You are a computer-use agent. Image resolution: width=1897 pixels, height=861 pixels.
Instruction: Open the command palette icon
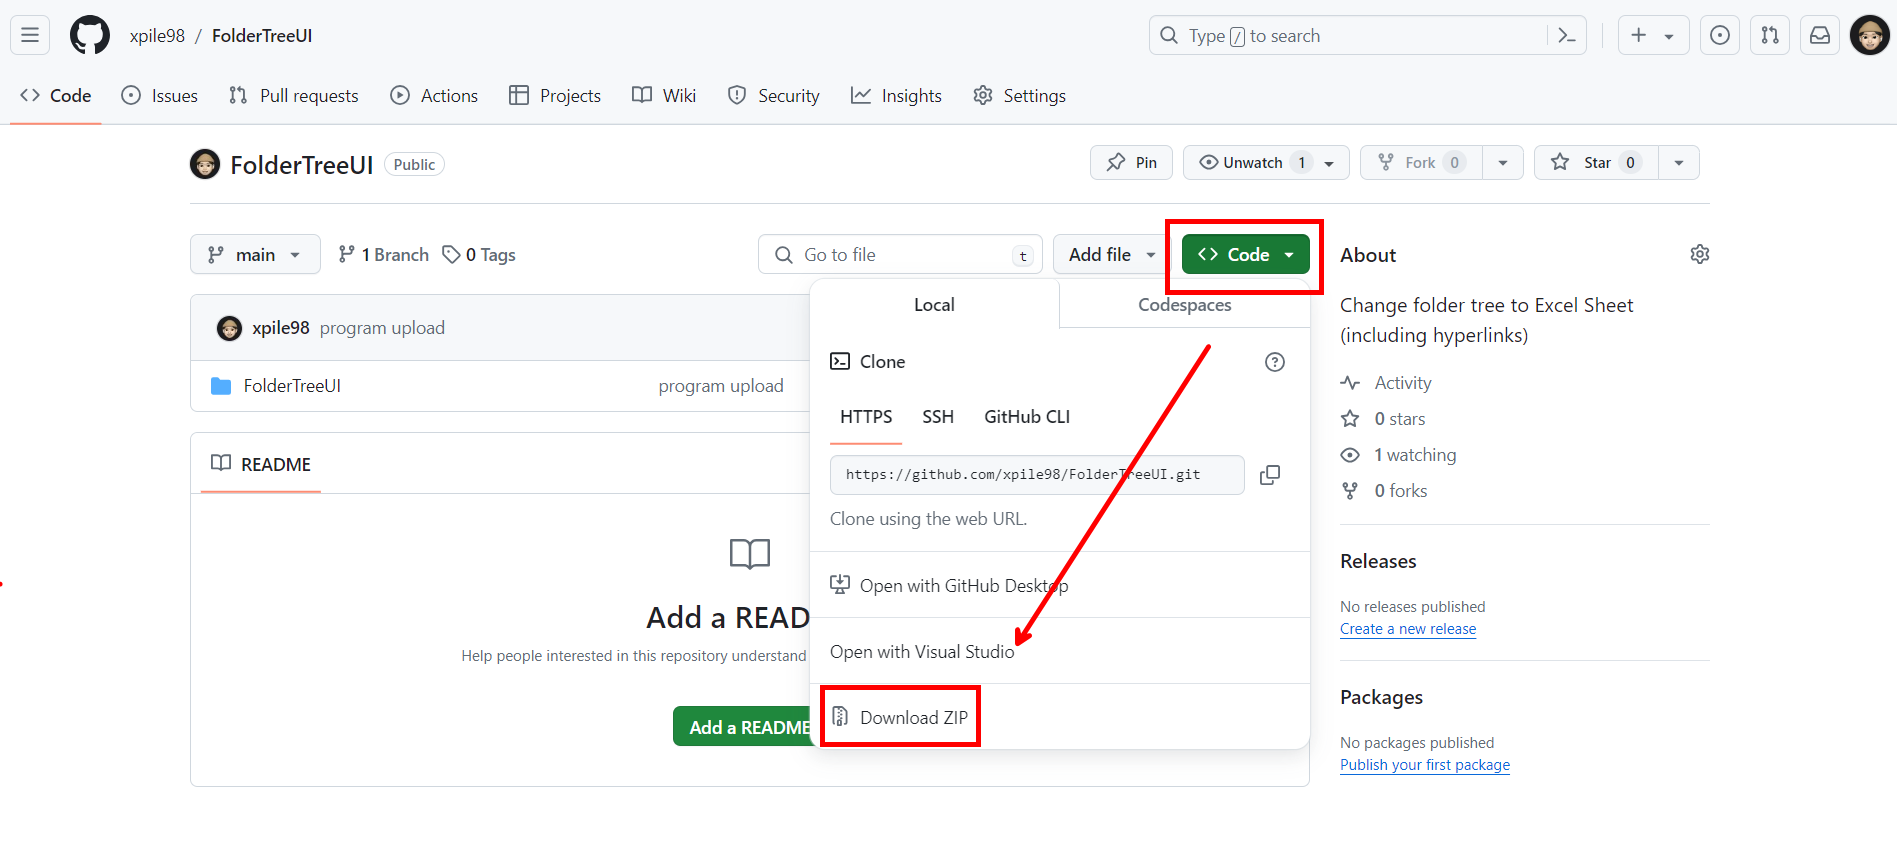point(1567,36)
